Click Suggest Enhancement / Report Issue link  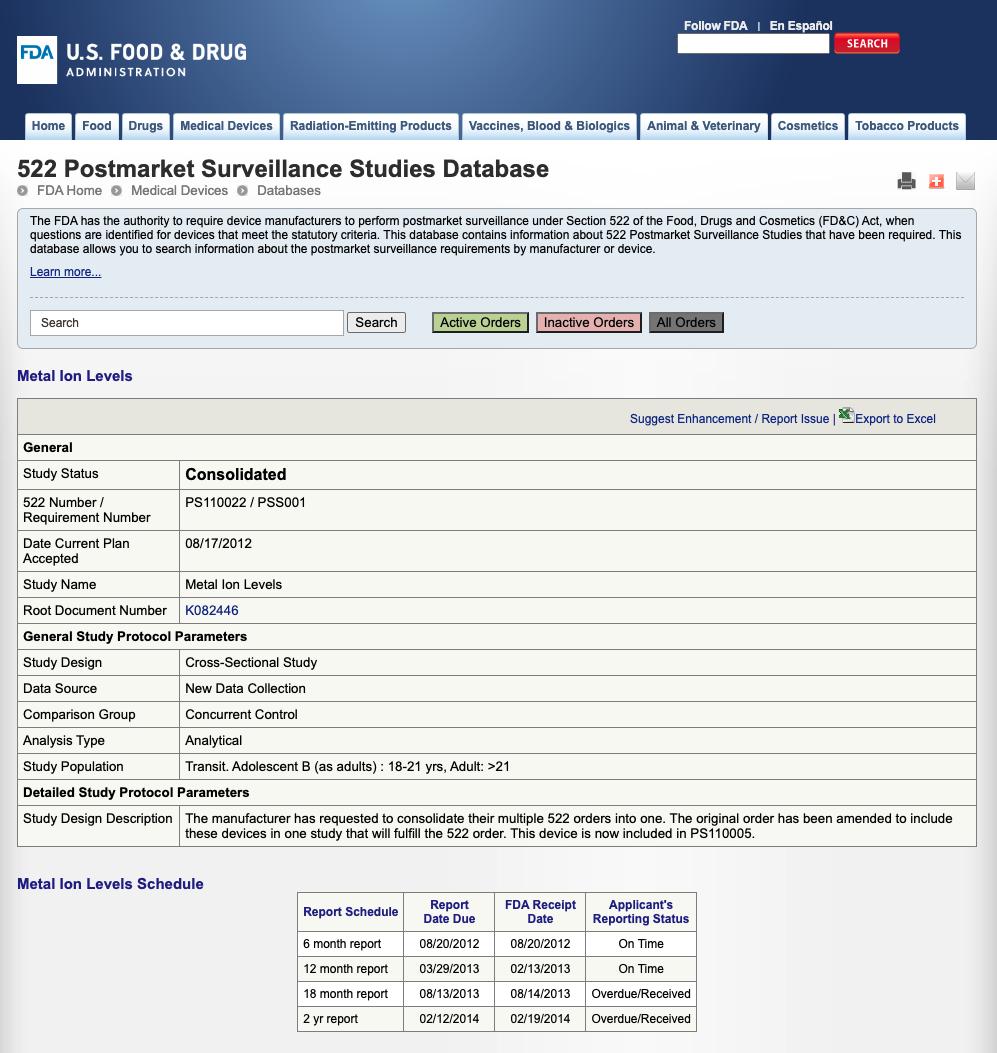click(x=729, y=419)
